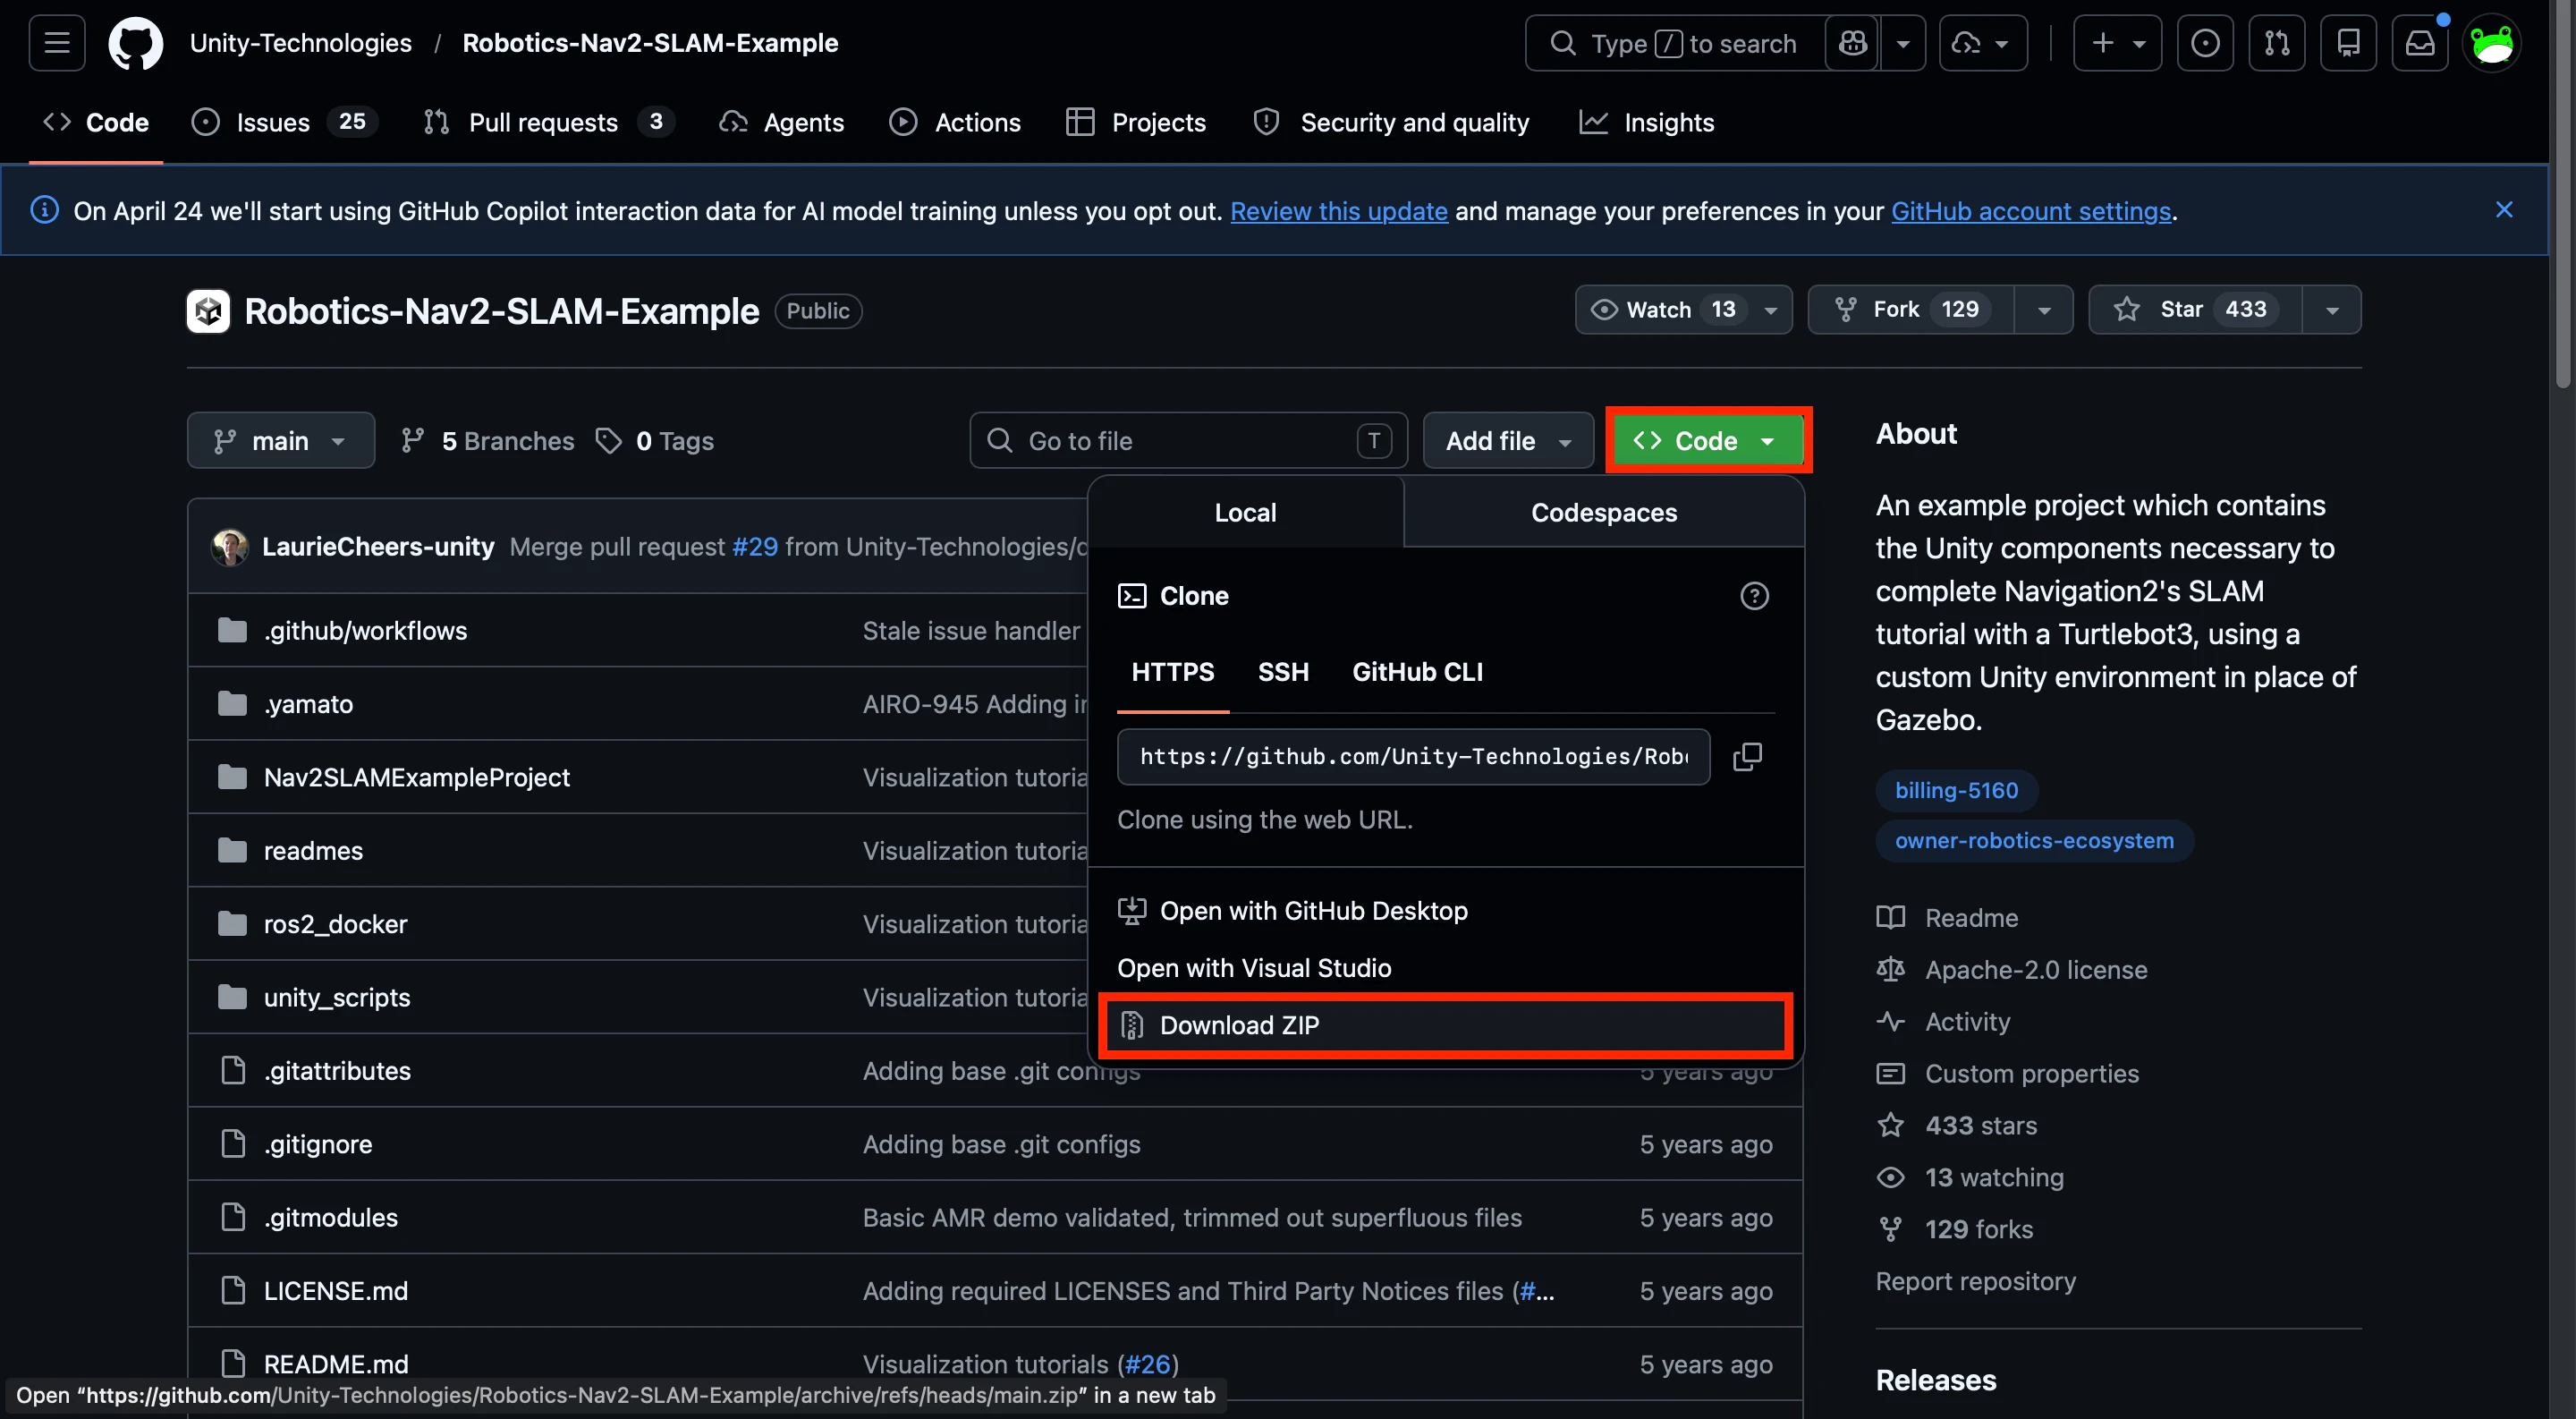The width and height of the screenshot is (2576, 1419).
Task: Open the .gitmodules file
Action: [331, 1217]
